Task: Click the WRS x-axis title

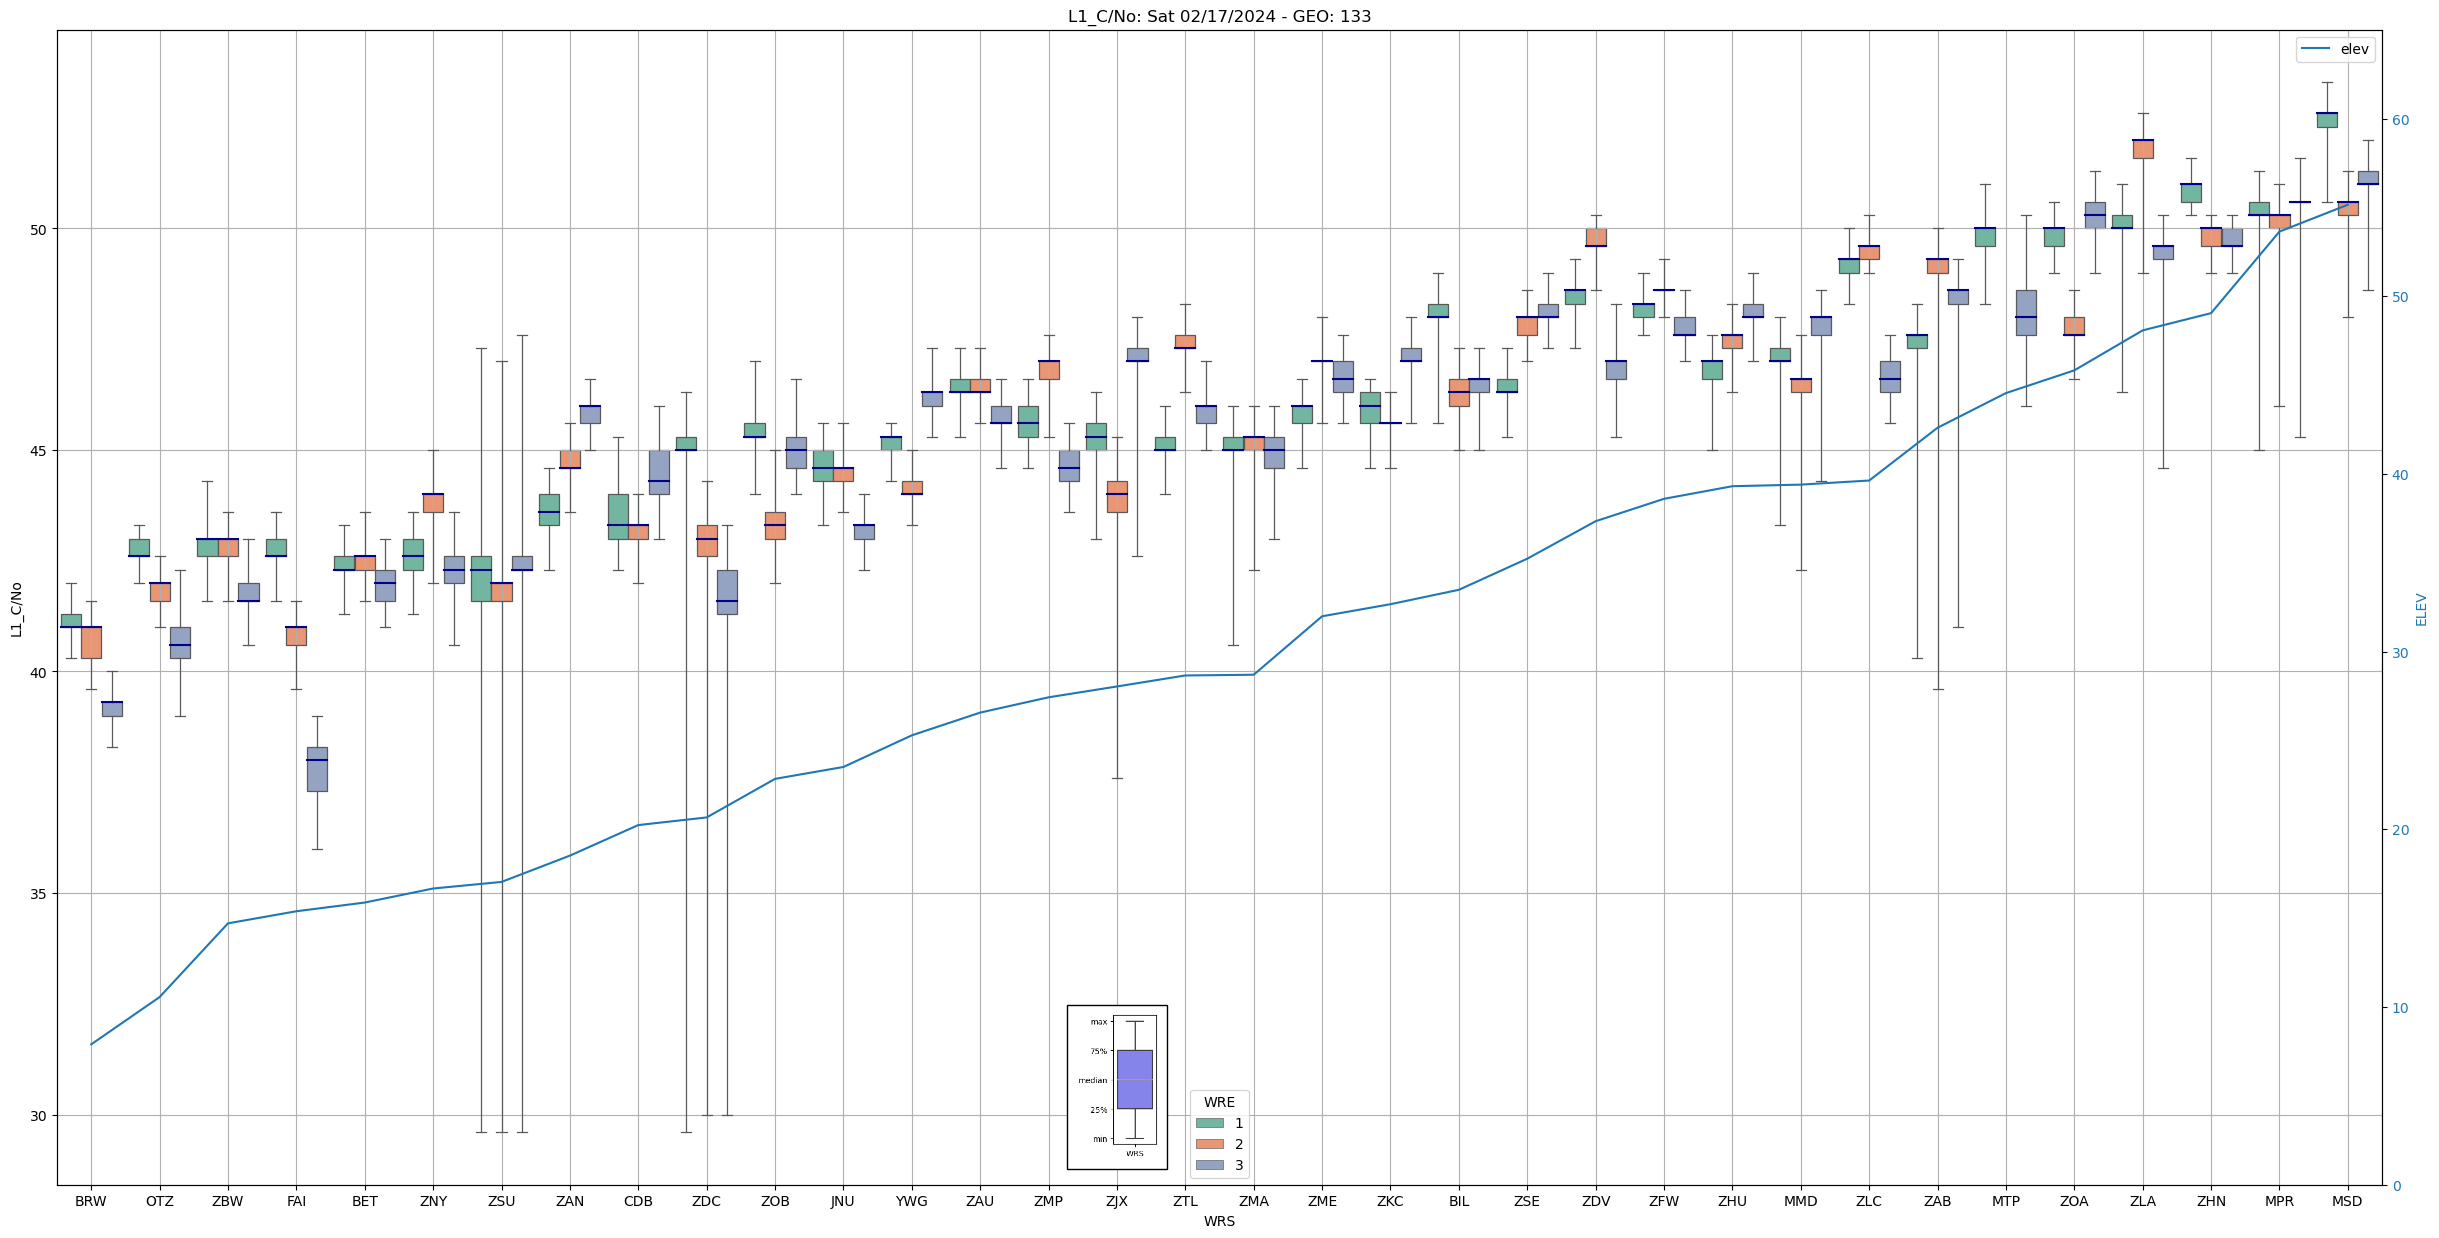Action: click(1219, 1222)
